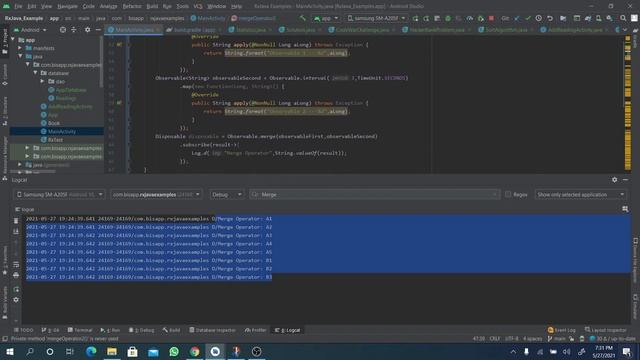640x360 pixels.
Task: Open samsung SM-A205F device dropdown in toolbar
Action: [376, 18]
